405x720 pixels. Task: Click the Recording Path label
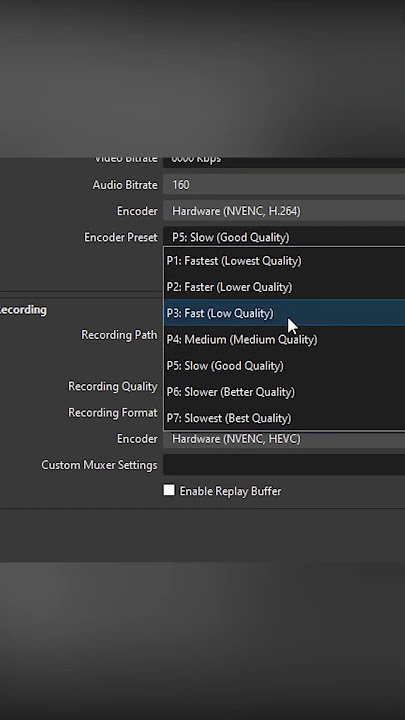coord(119,335)
